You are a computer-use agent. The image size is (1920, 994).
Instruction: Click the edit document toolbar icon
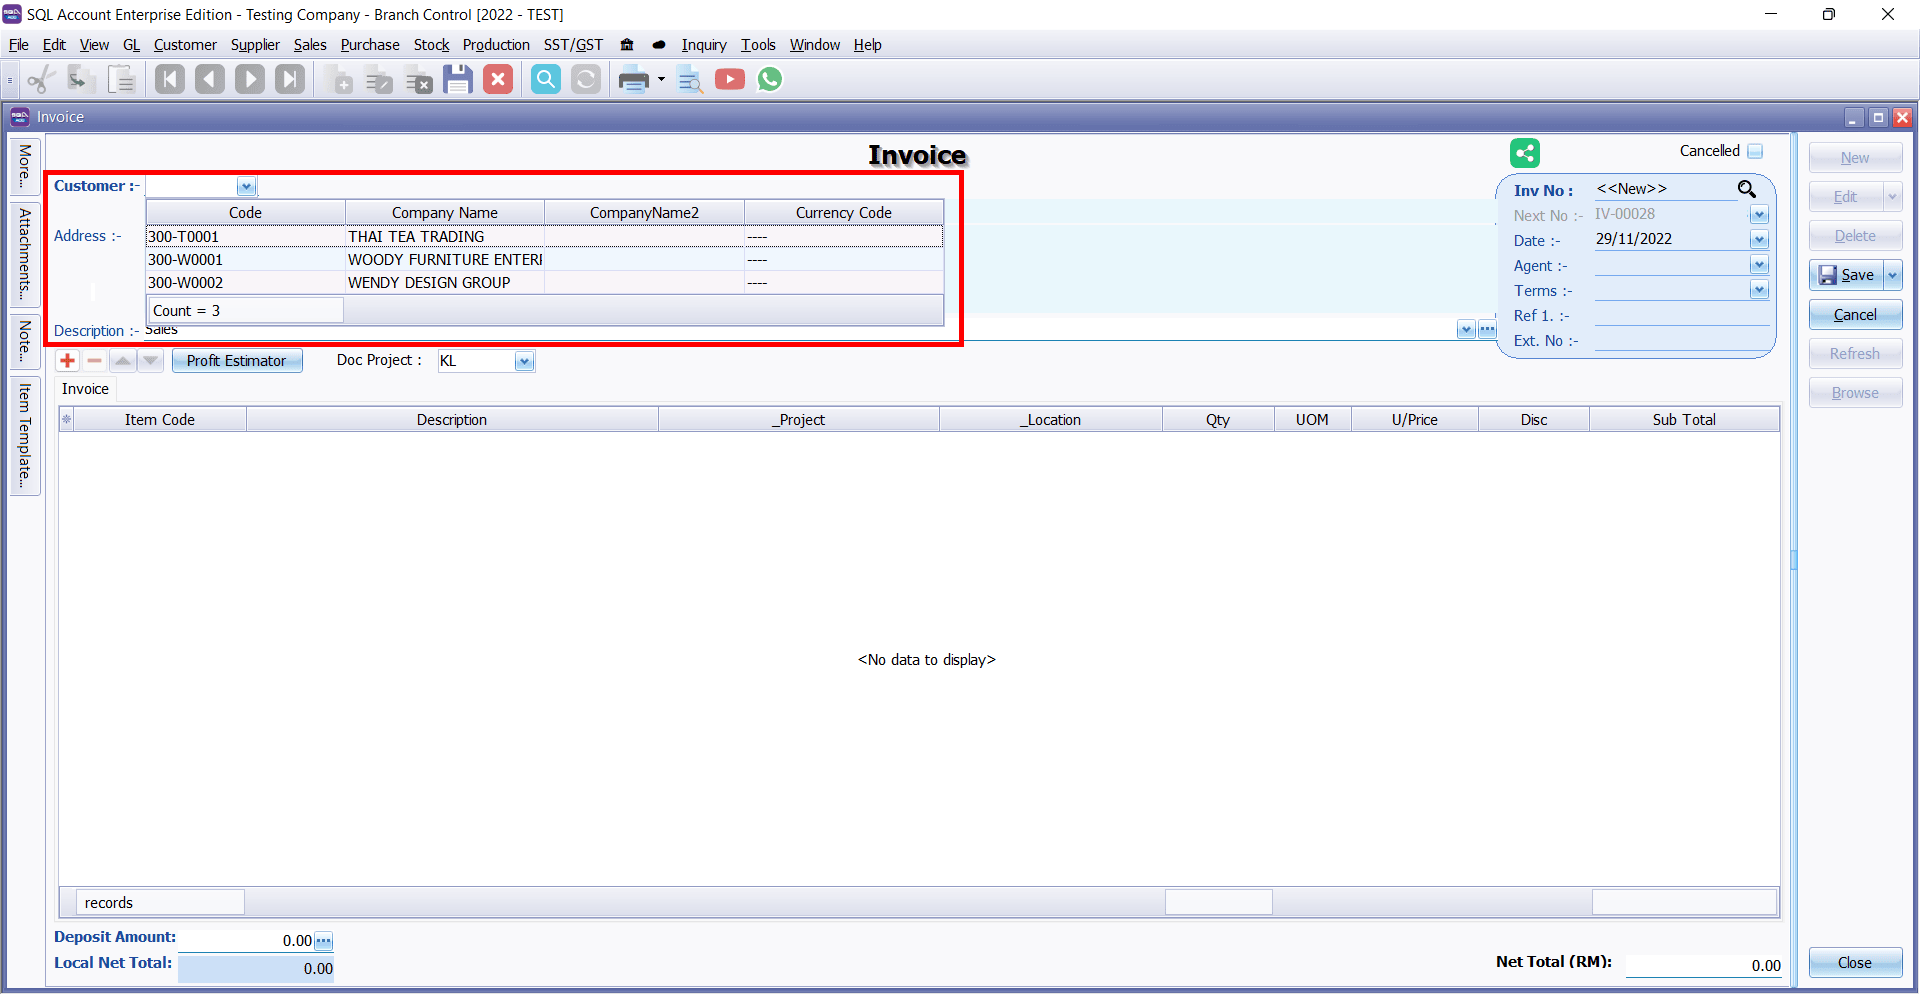pos(379,80)
